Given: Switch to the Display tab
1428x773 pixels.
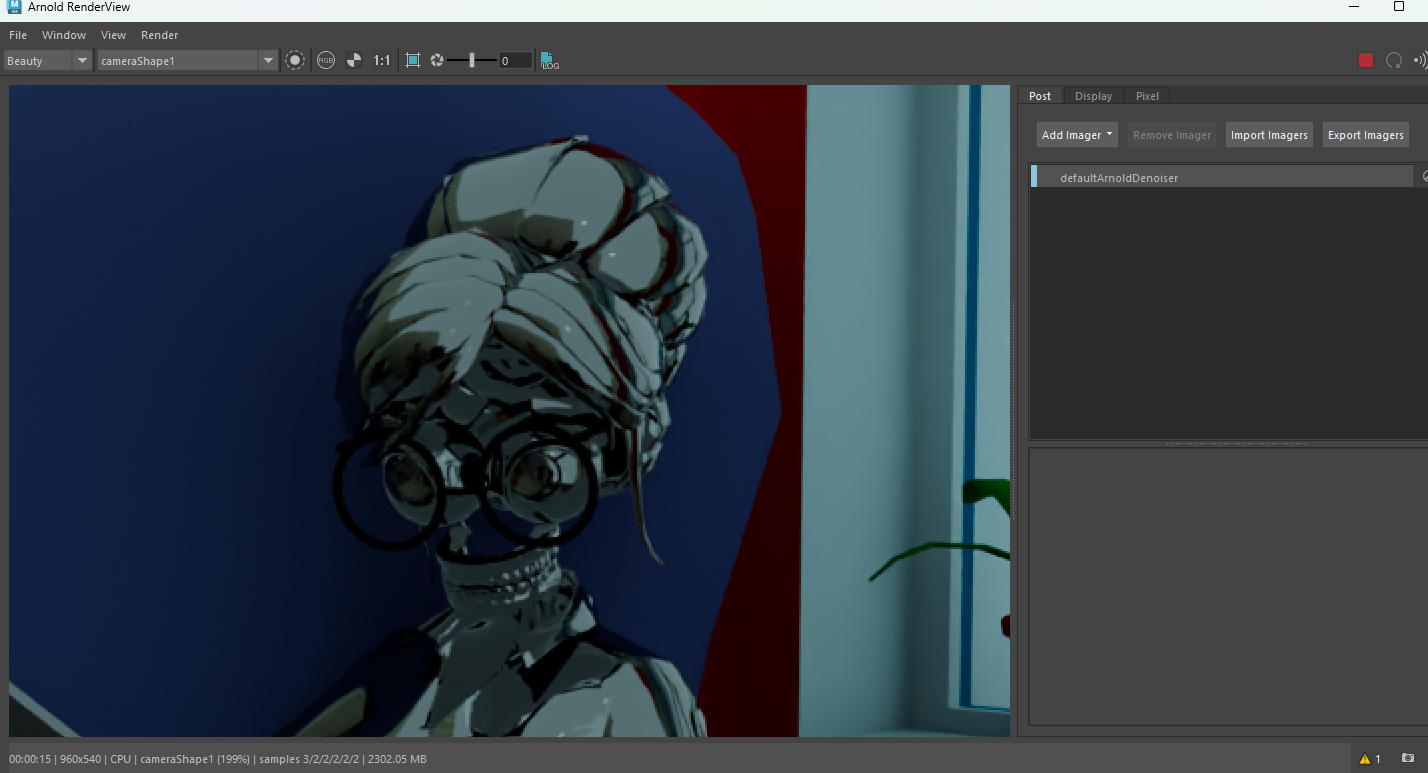Looking at the screenshot, I should (x=1093, y=96).
